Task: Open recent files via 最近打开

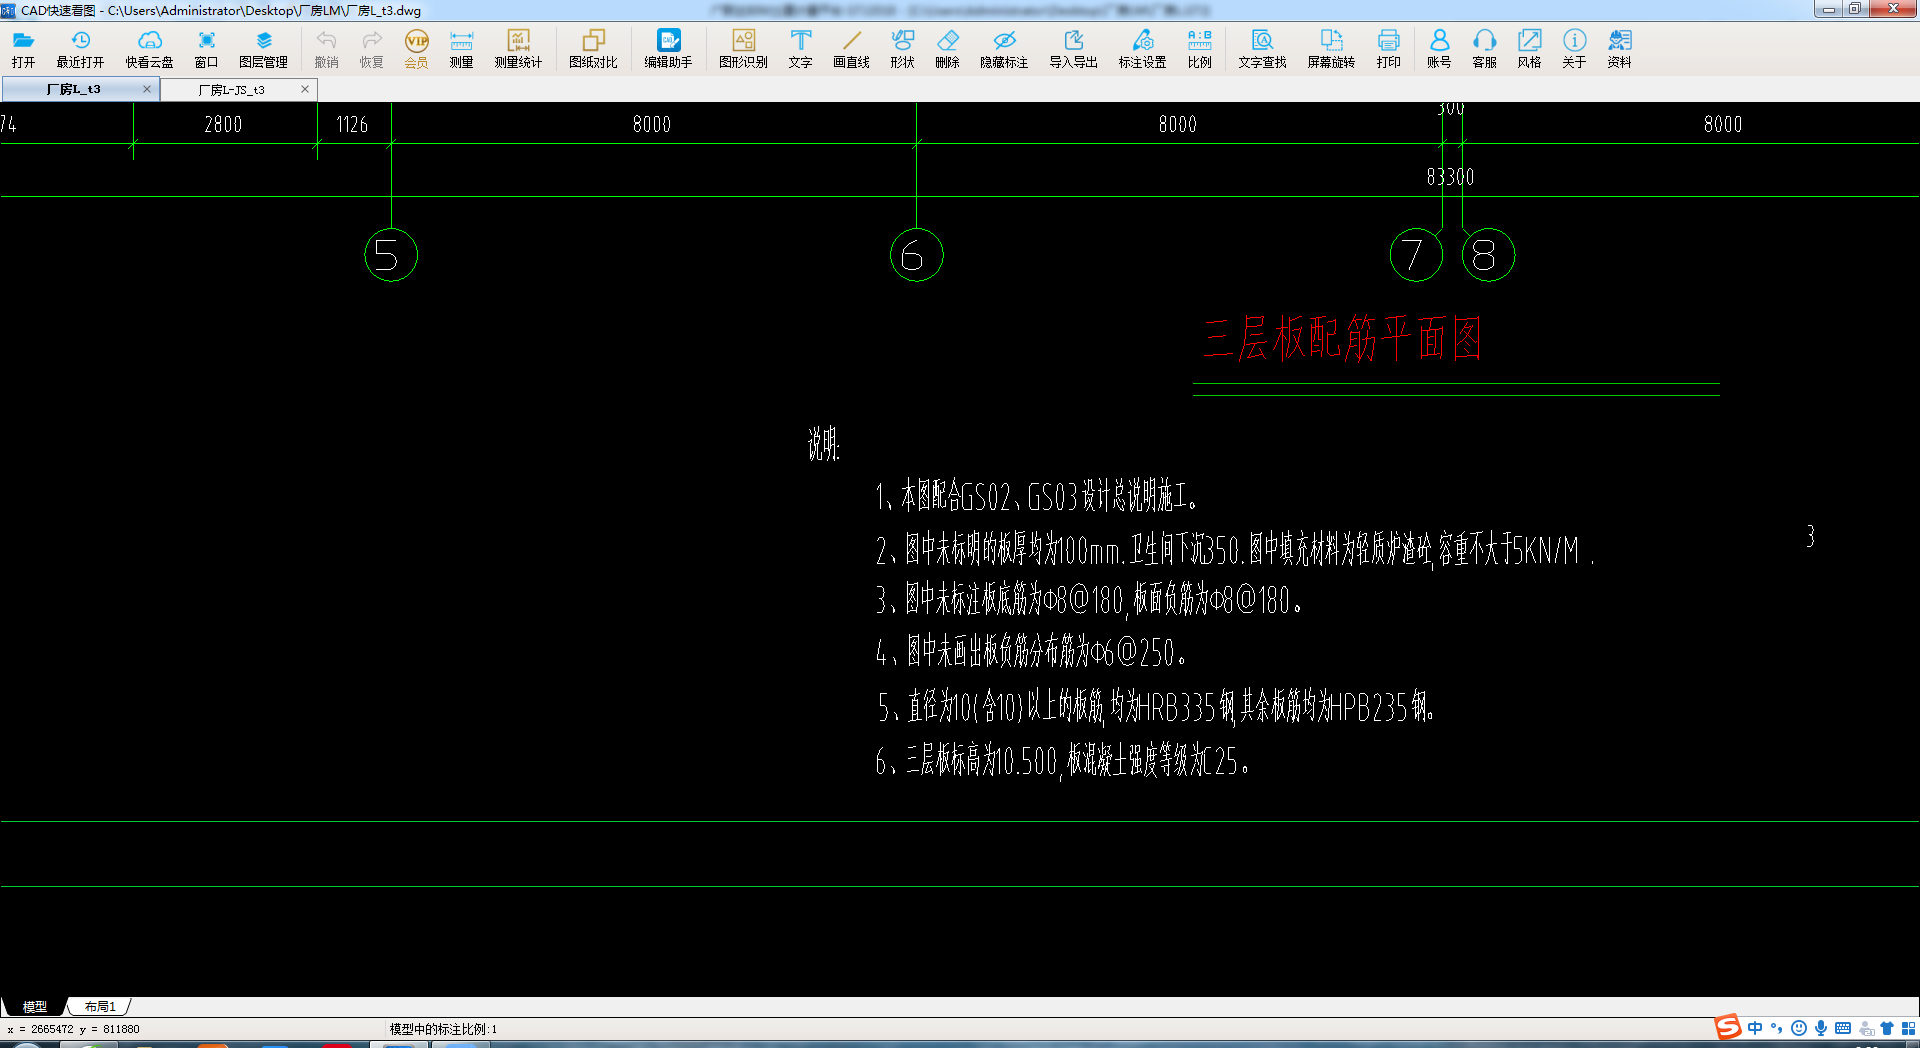Action: click(80, 48)
